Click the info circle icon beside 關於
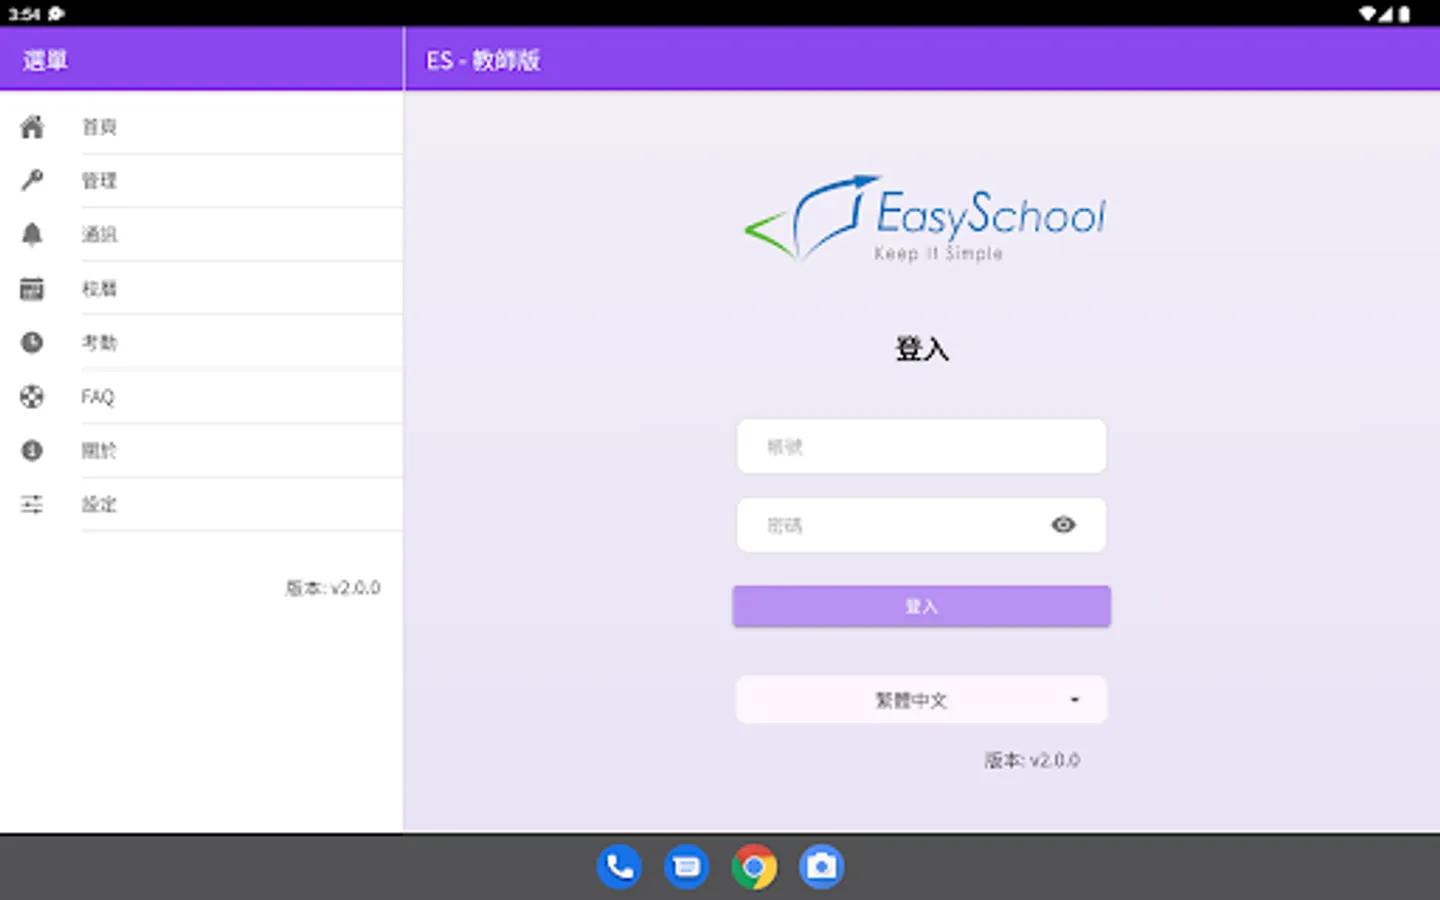This screenshot has width=1440, height=900. pos(32,451)
